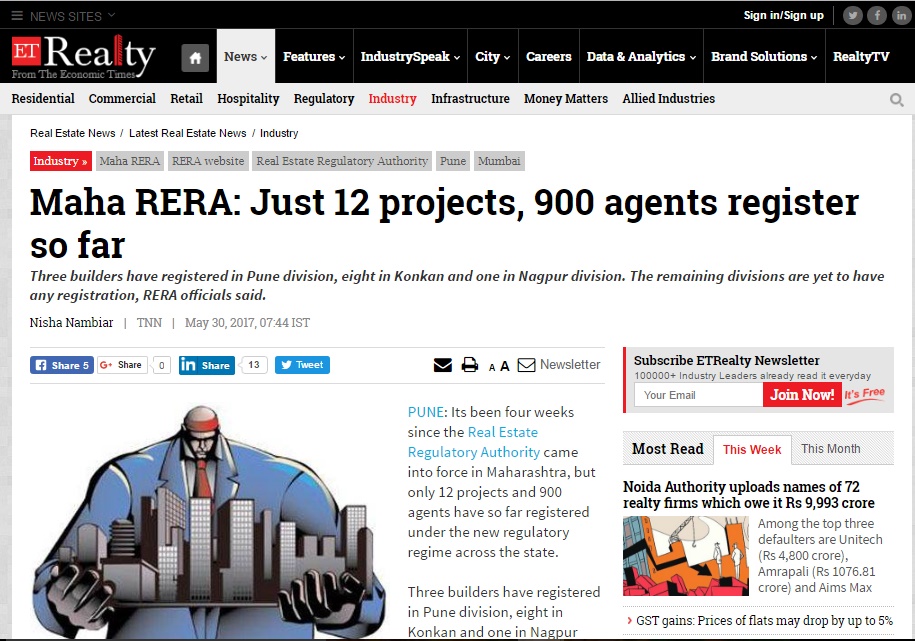Click the RERA website tag
Viewport: 915px width, 641px height.
point(208,161)
